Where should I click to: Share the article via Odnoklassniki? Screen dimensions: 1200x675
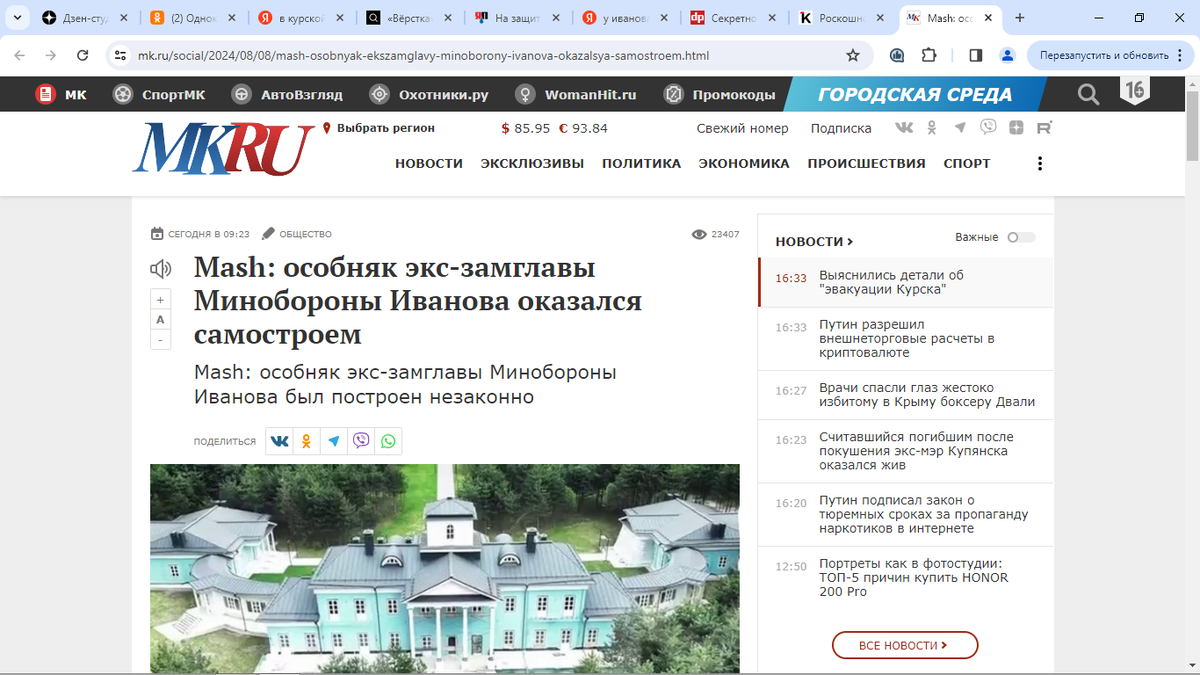click(306, 441)
